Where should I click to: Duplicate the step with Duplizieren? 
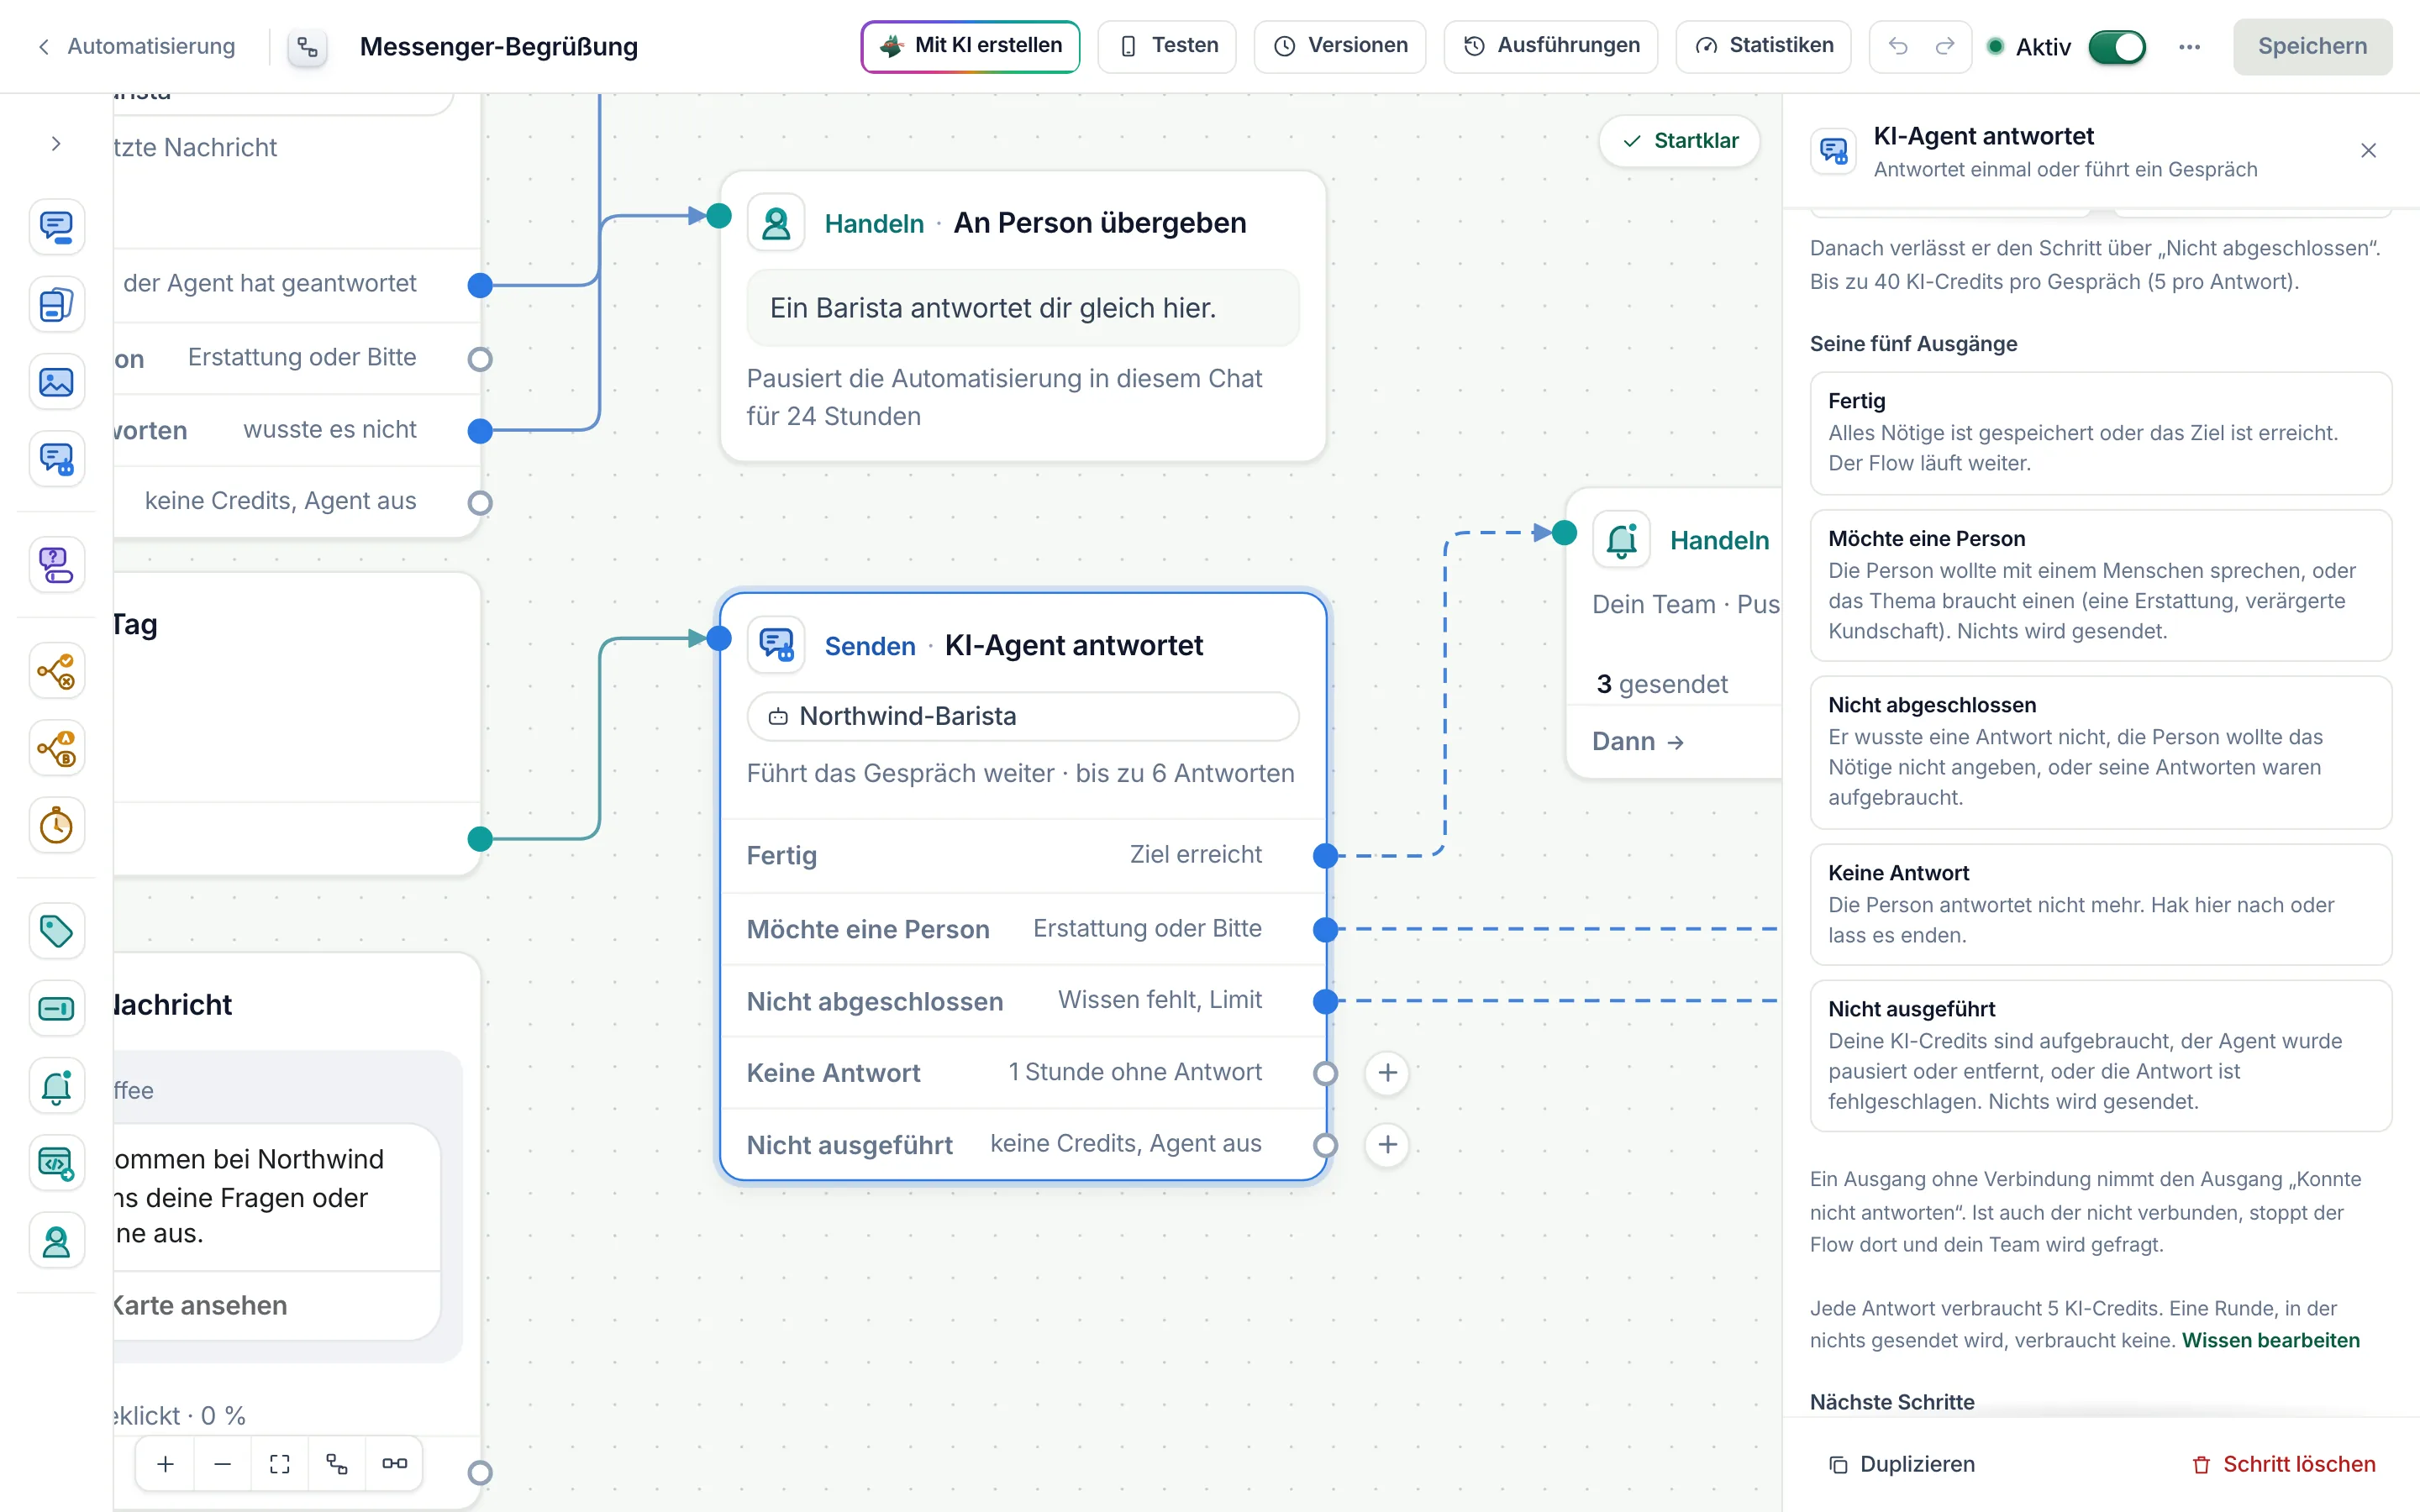click(x=1902, y=1464)
